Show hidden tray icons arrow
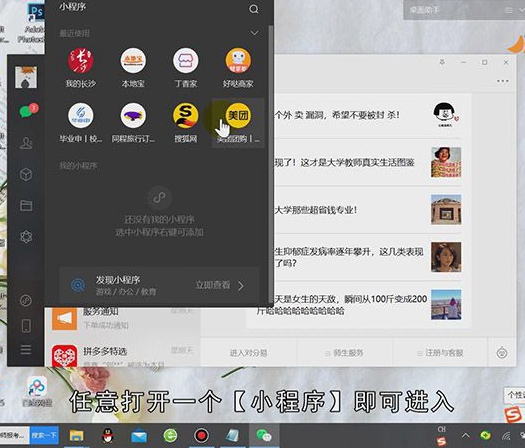525x448 pixels. pos(465,435)
